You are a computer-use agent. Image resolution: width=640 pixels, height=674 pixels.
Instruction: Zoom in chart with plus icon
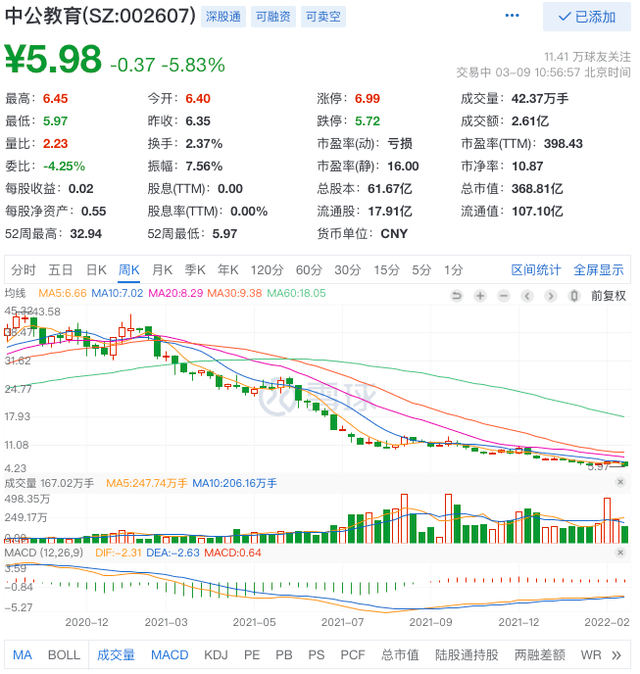pyautogui.click(x=480, y=296)
